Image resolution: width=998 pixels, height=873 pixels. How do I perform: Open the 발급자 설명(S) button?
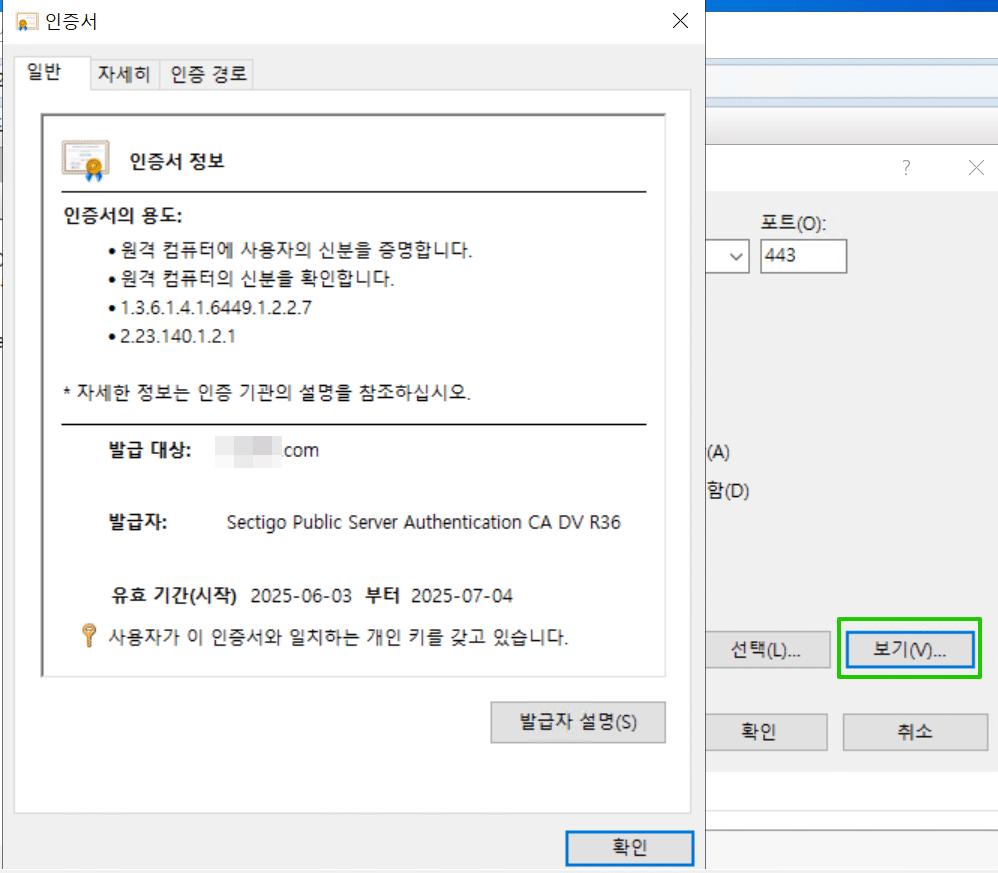578,722
